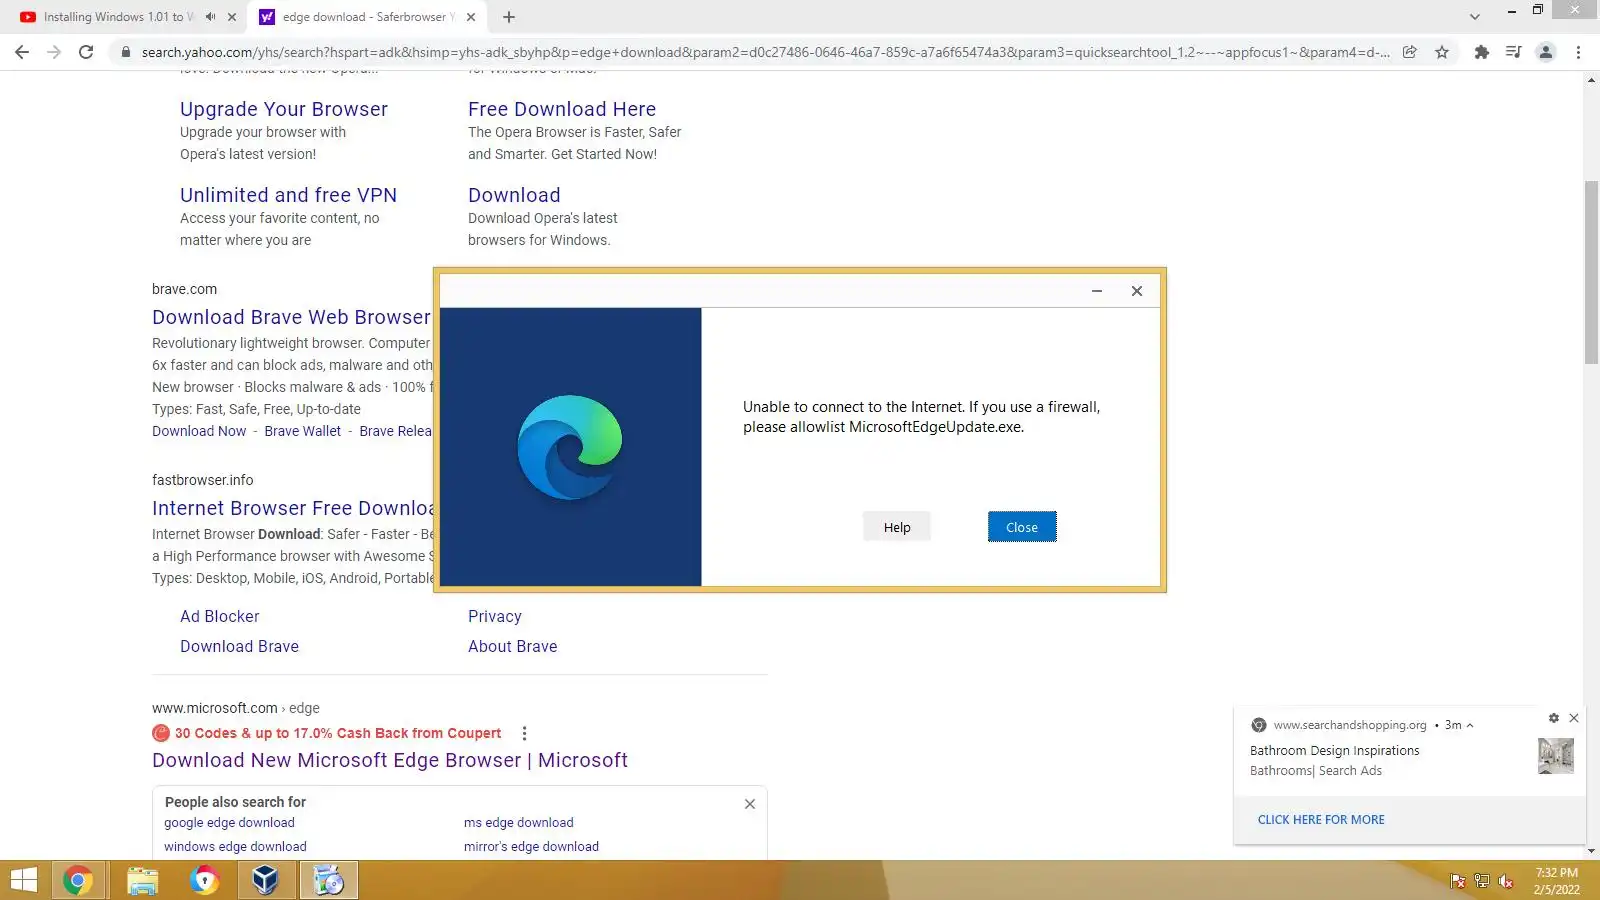Click the Brave Download Now sublink
The width and height of the screenshot is (1600, 900).
click(199, 431)
